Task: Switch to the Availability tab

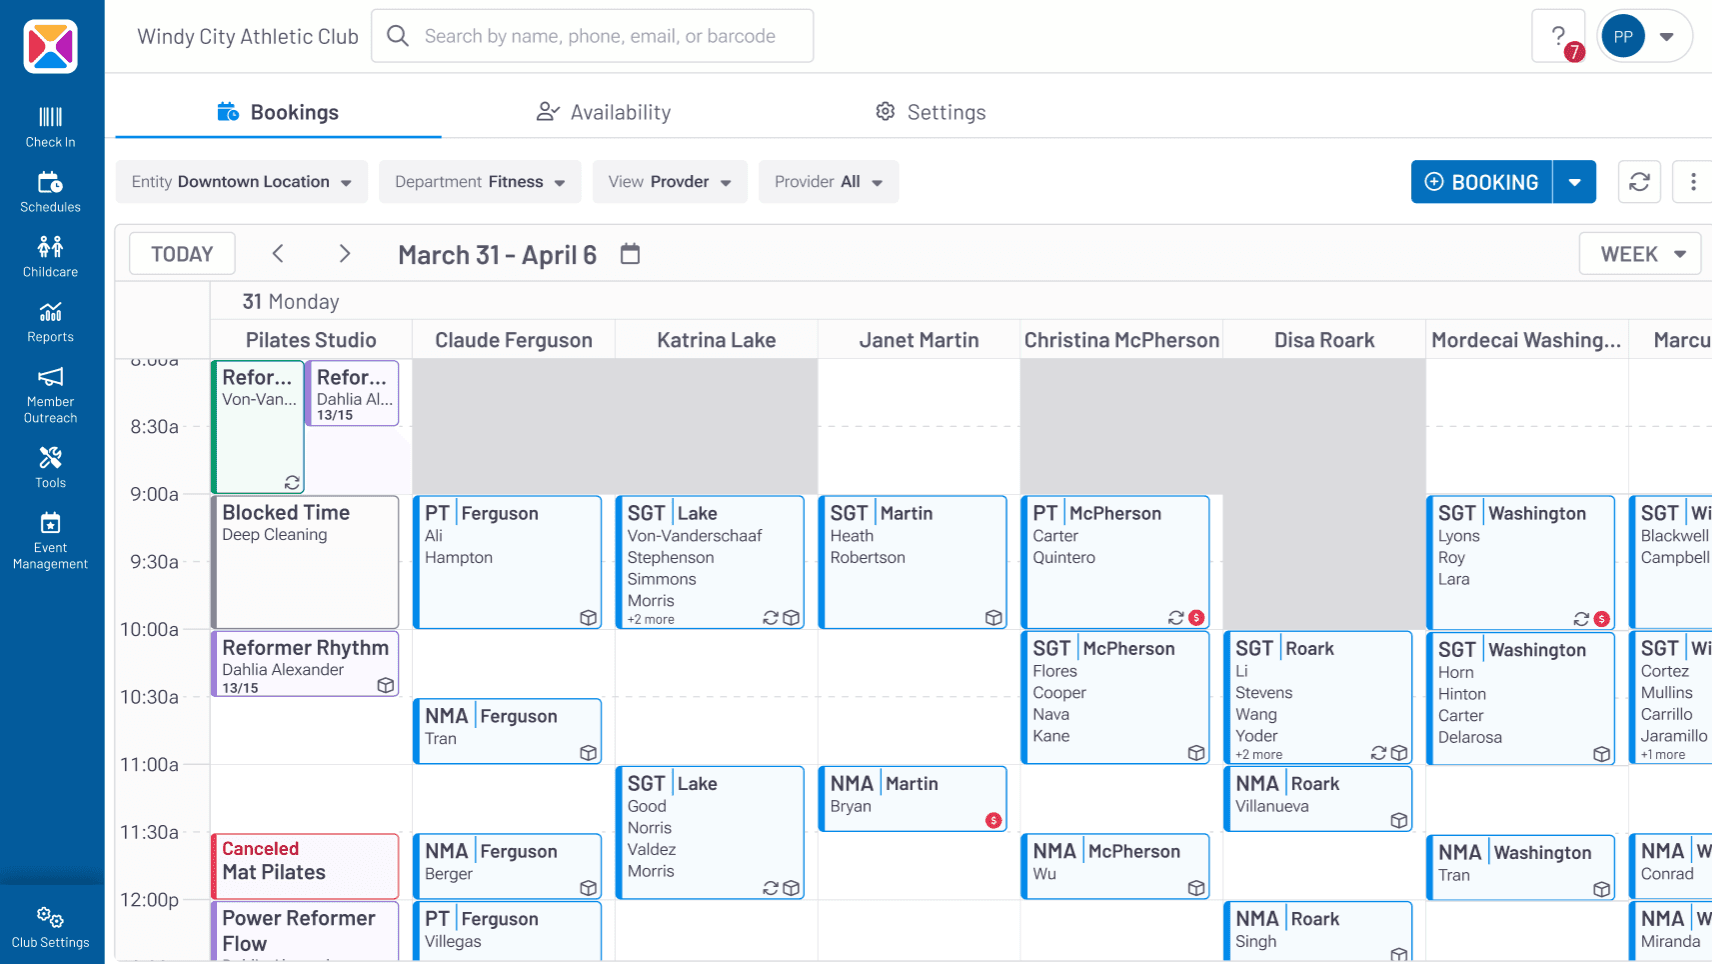Action: point(603,111)
